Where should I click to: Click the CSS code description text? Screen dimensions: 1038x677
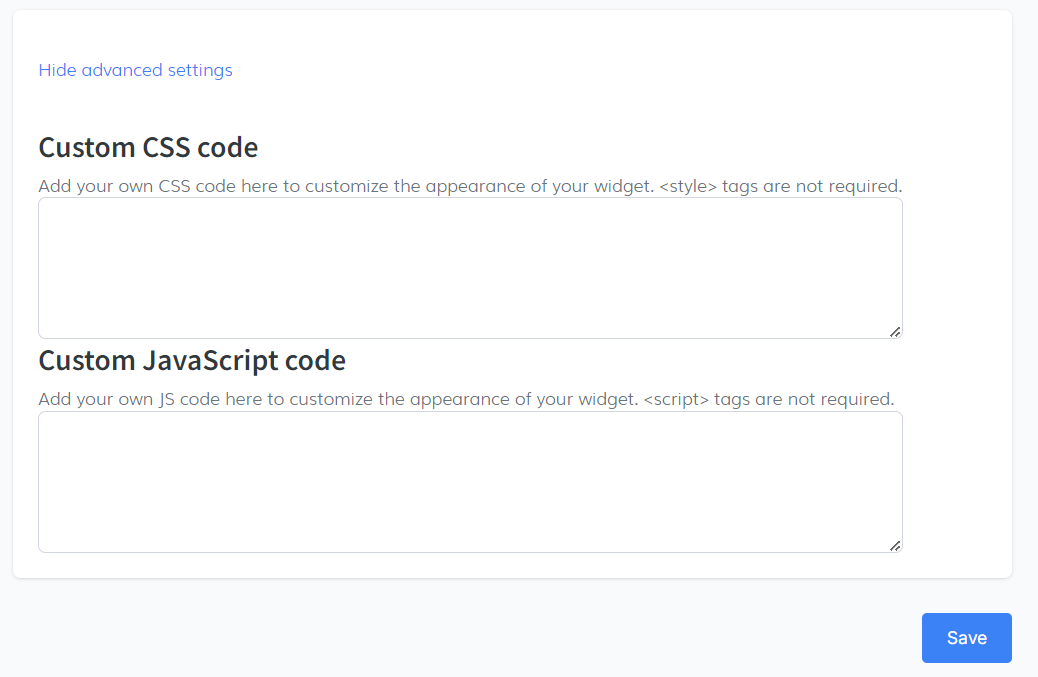pyautogui.click(x=300, y=186)
